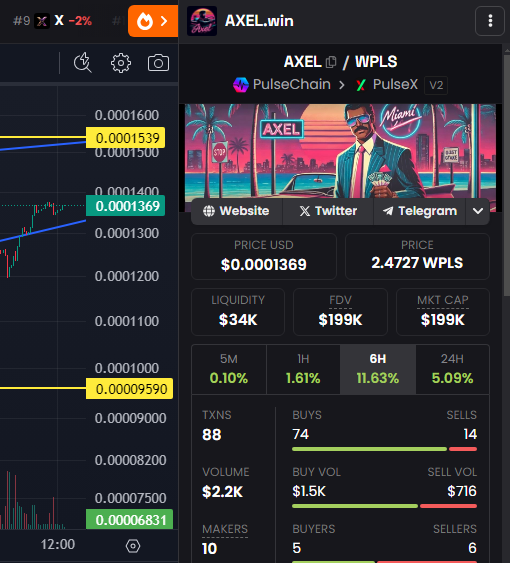Screen dimensions: 510x563
Task: Click the 12:00 time axis label
Action: pyautogui.click(x=57, y=544)
